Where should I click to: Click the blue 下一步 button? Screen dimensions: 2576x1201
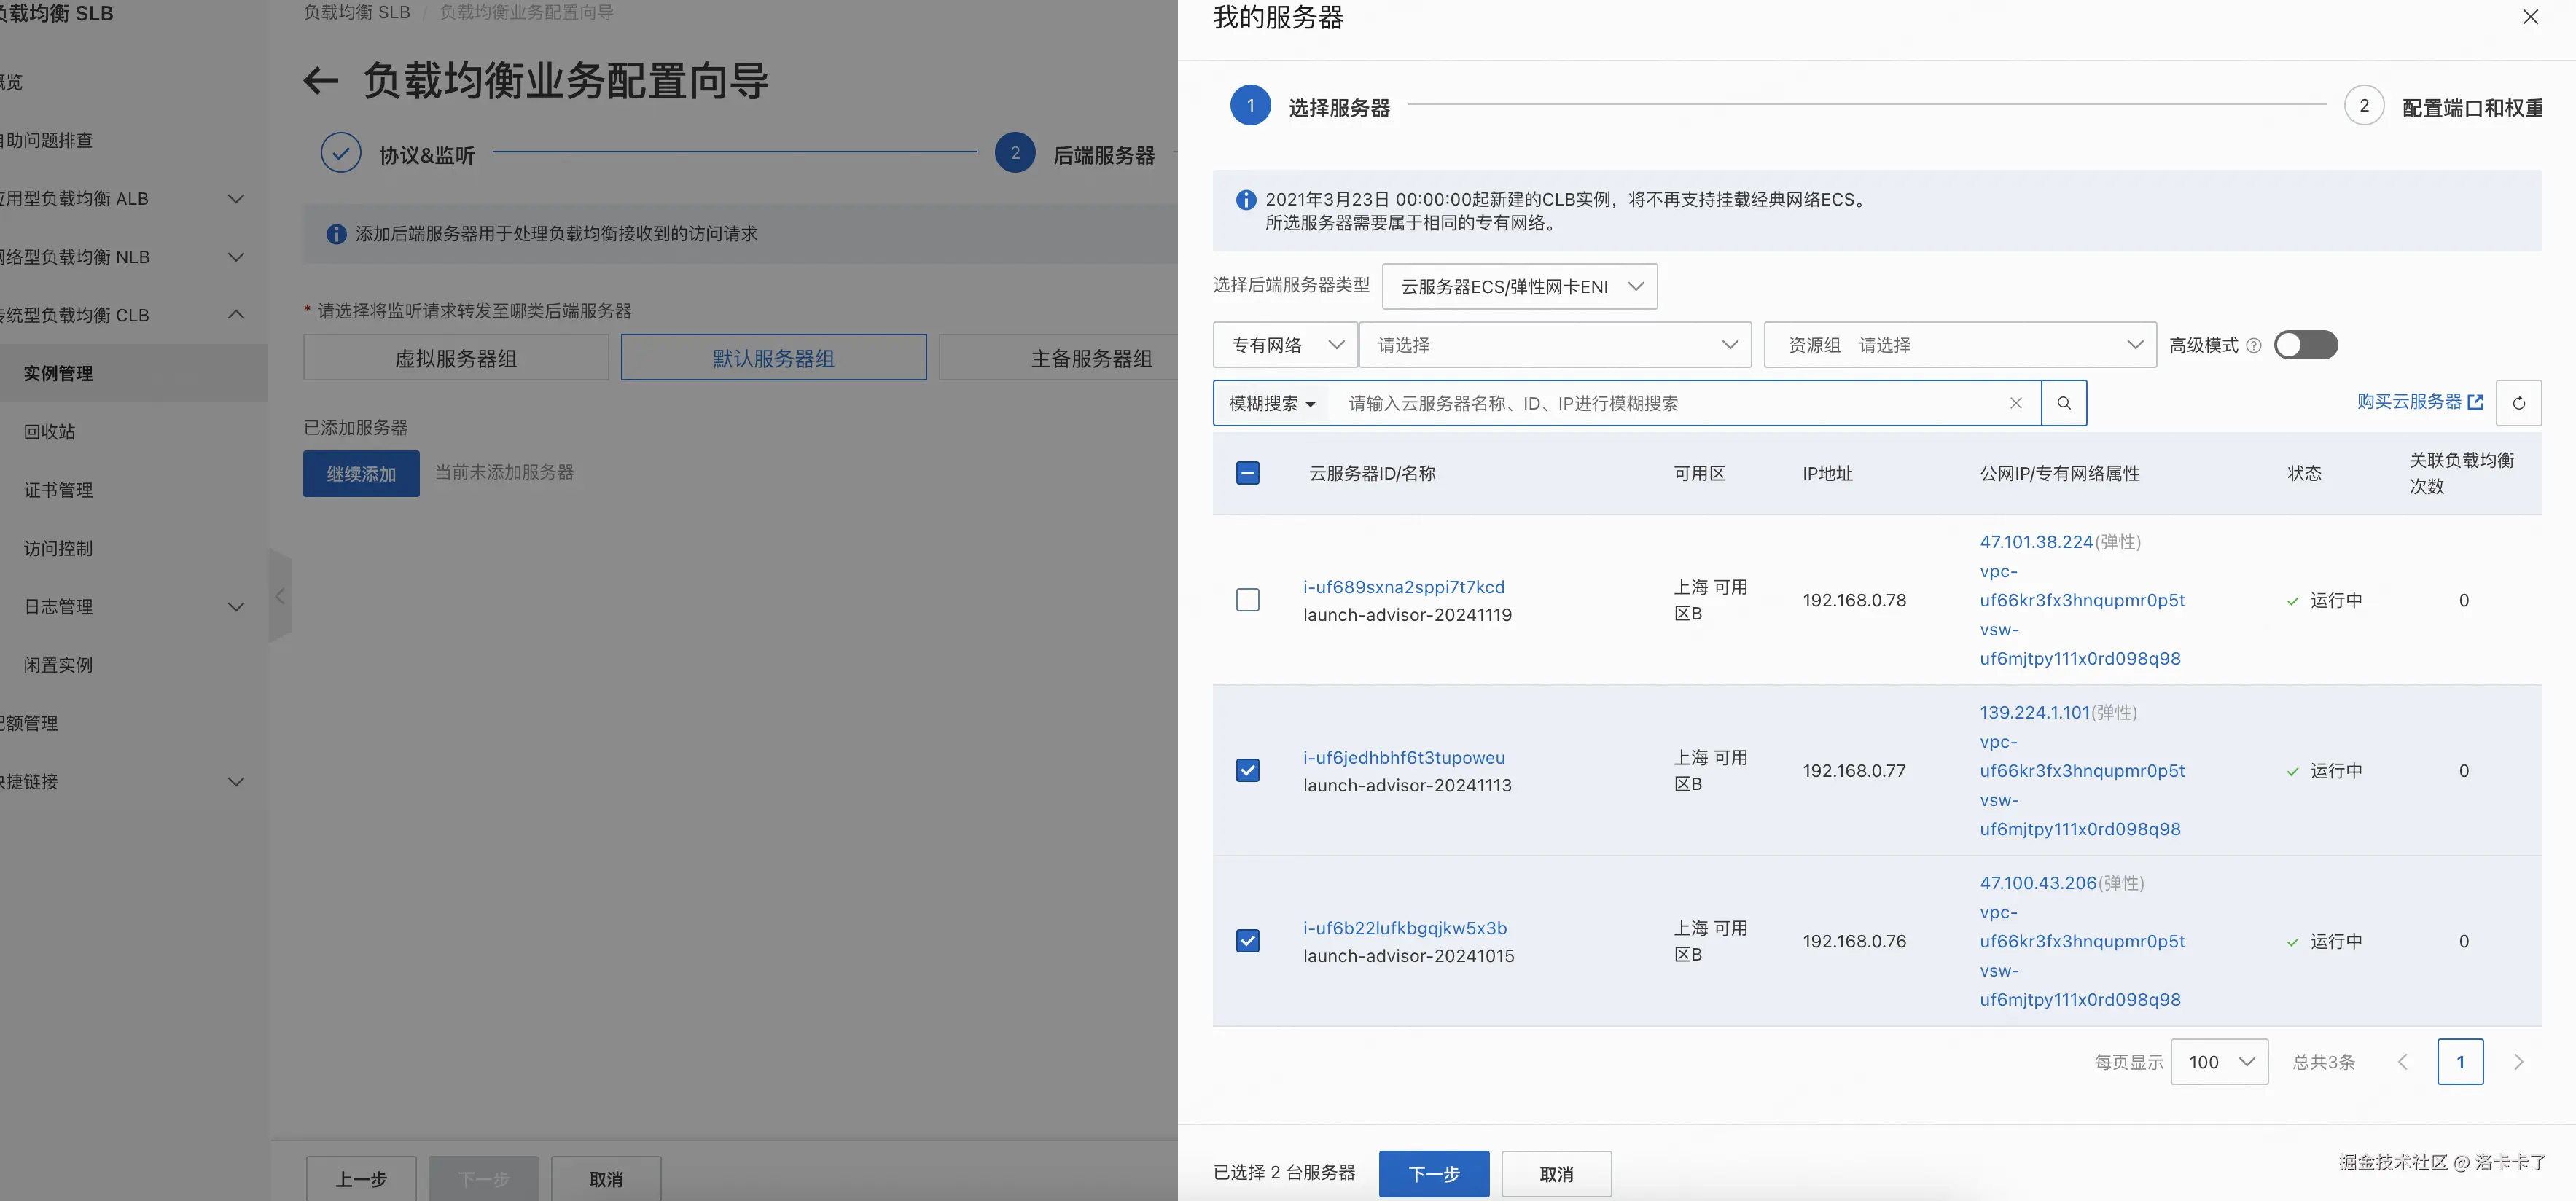(1433, 1174)
